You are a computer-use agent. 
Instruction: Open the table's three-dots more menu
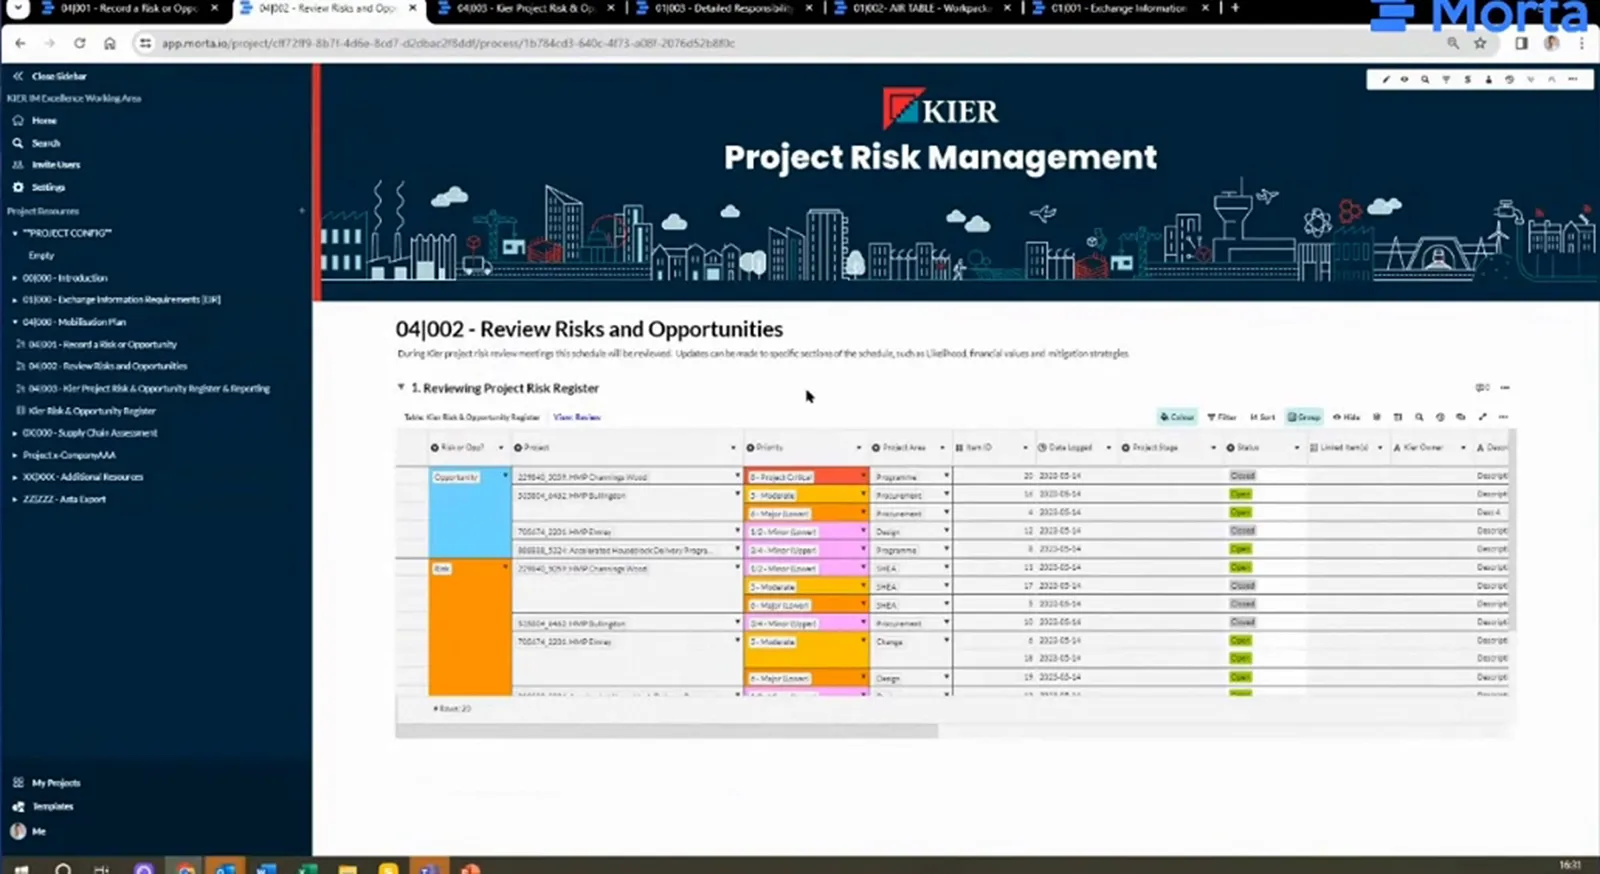coord(1503,417)
